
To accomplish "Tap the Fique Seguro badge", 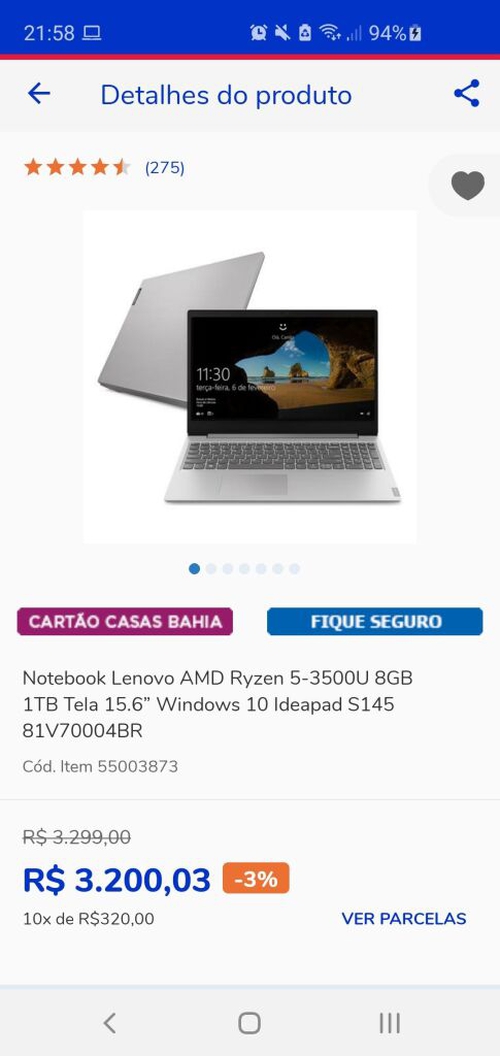I will (375, 622).
